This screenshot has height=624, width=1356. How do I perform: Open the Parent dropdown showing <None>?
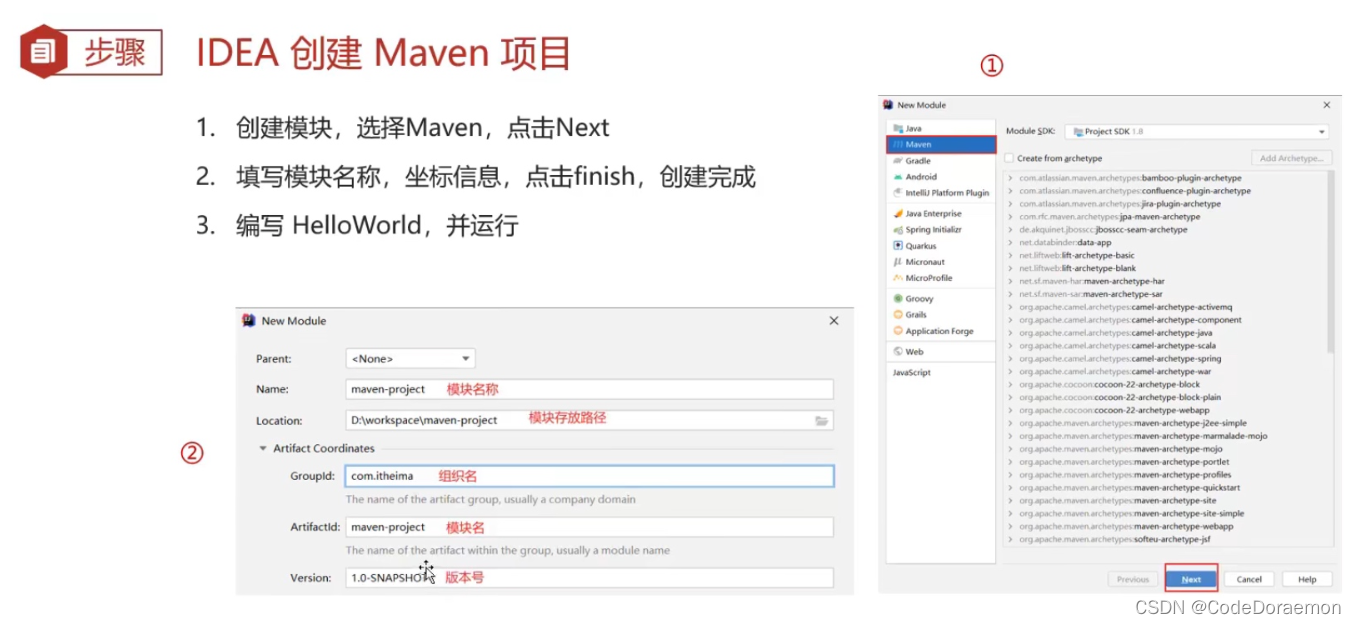[x=410, y=359]
